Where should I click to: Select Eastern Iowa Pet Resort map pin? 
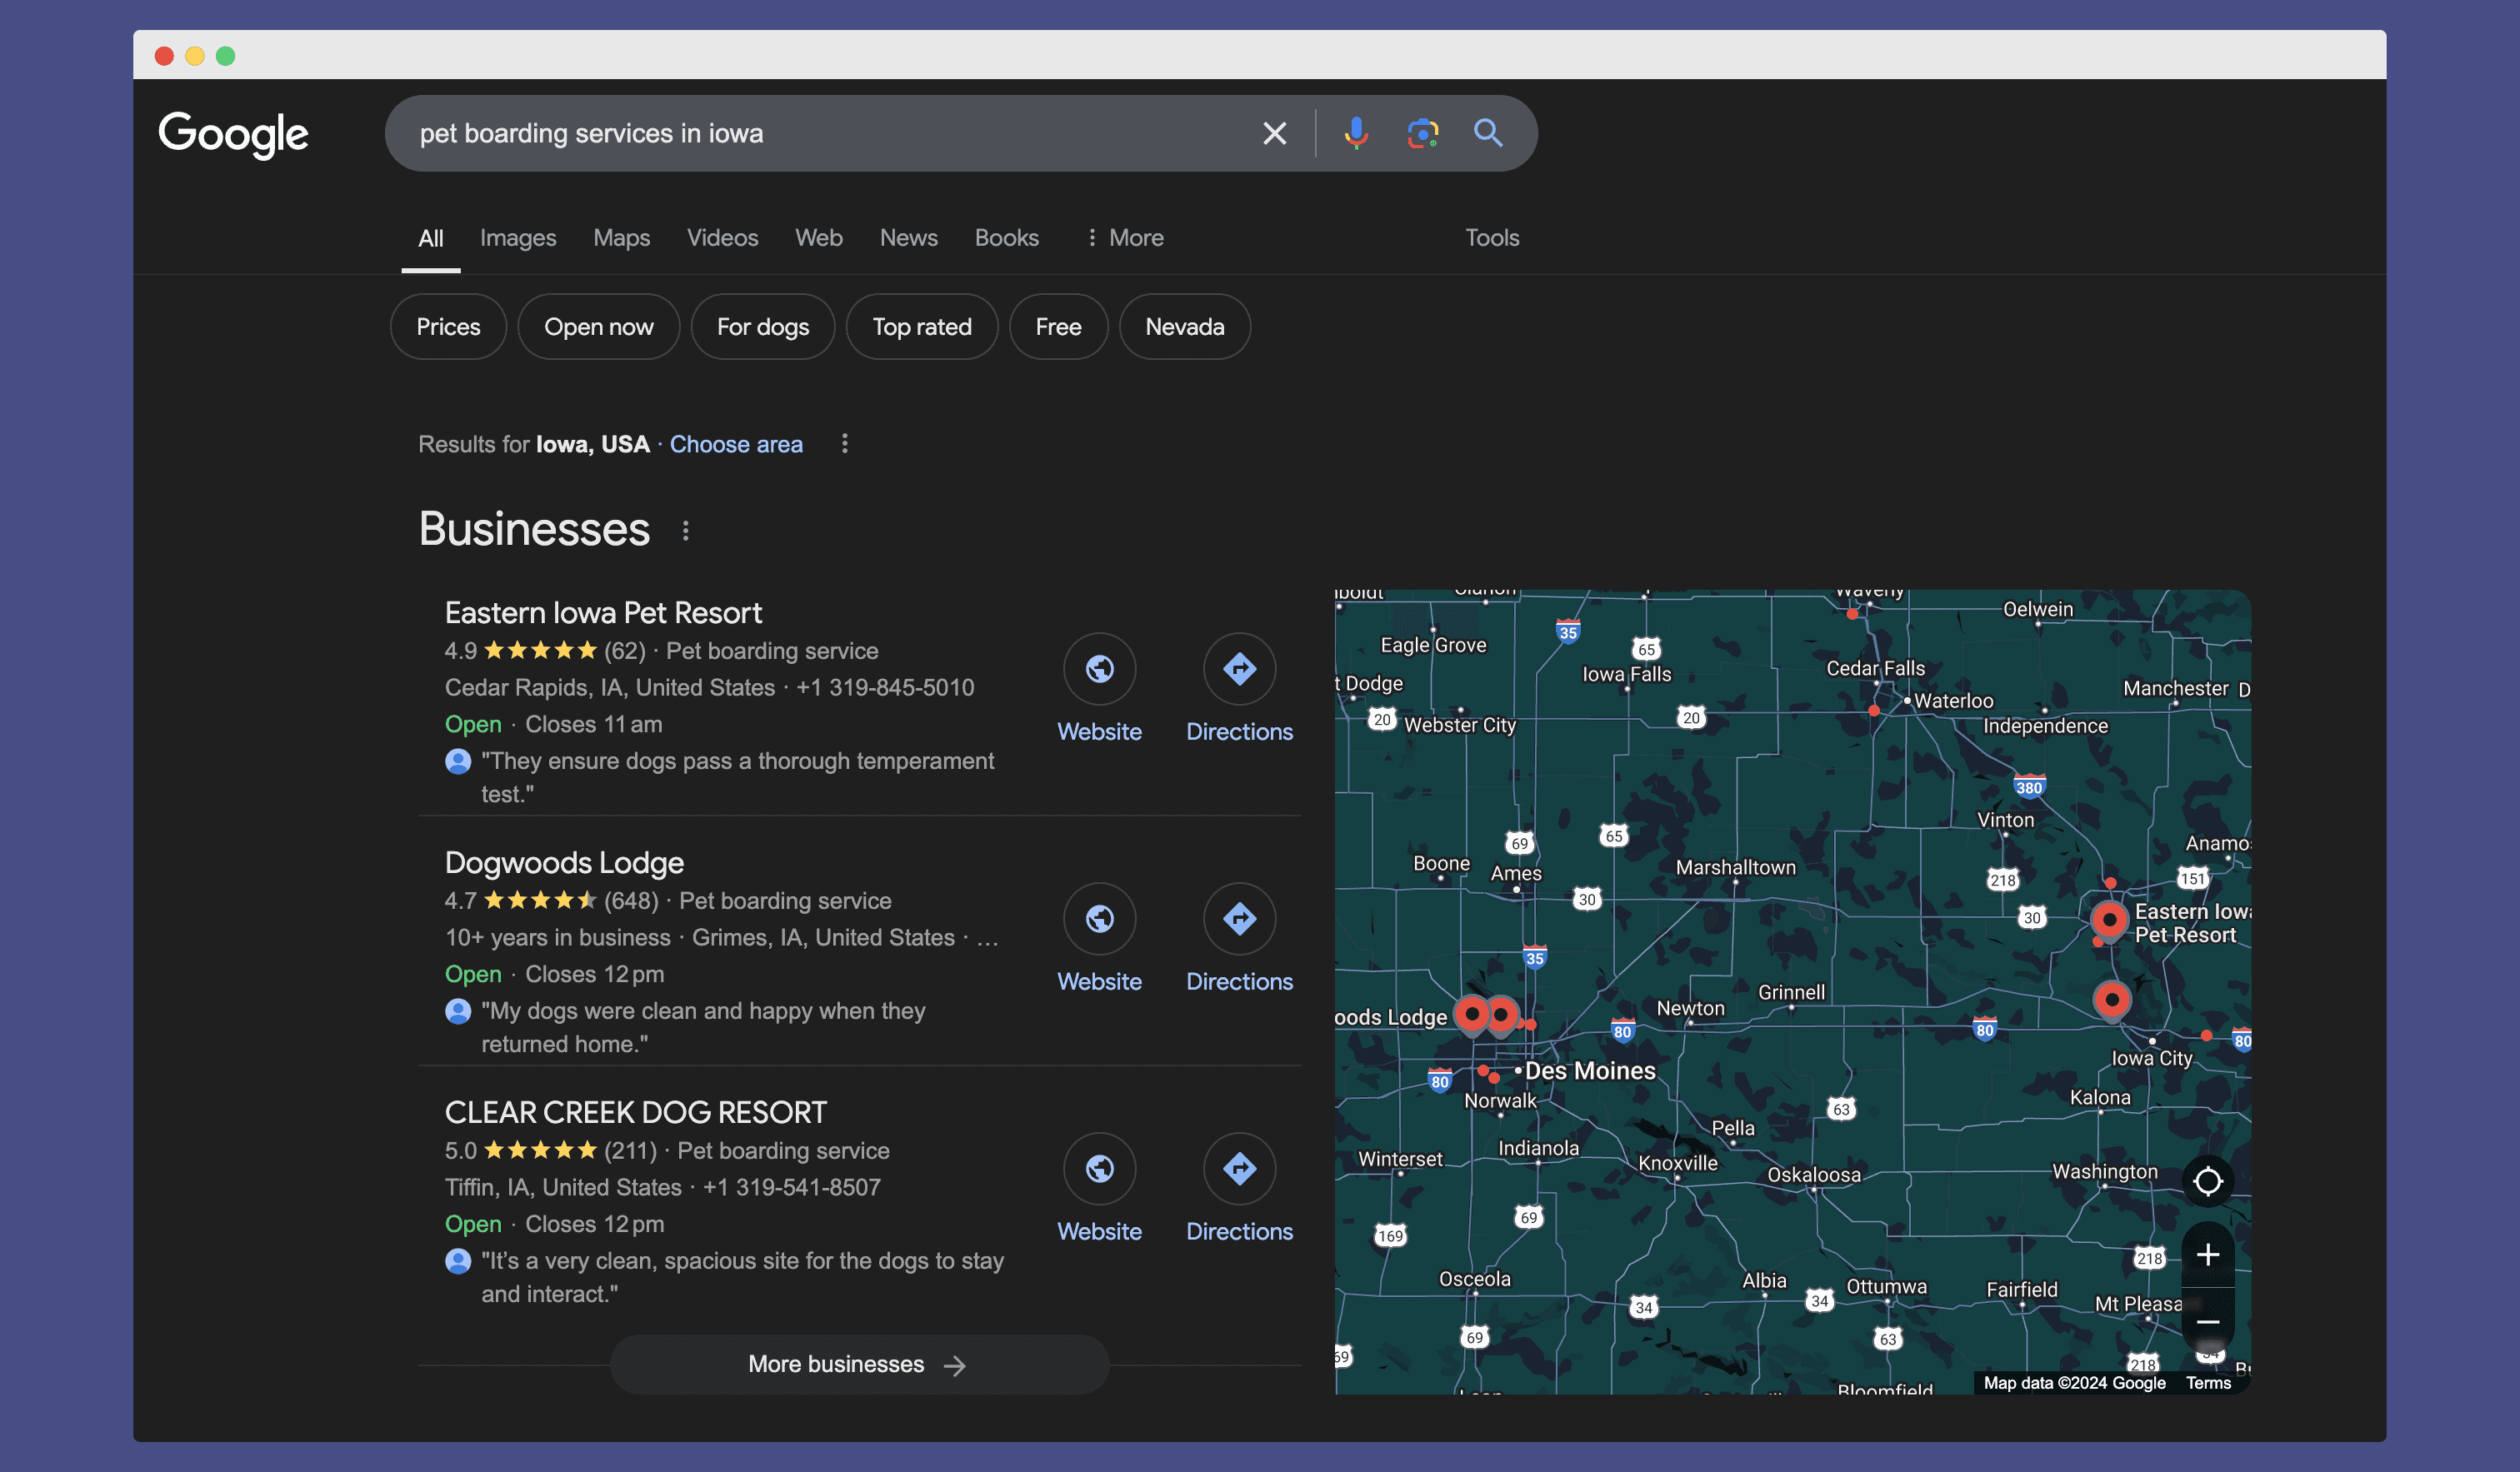2109,922
